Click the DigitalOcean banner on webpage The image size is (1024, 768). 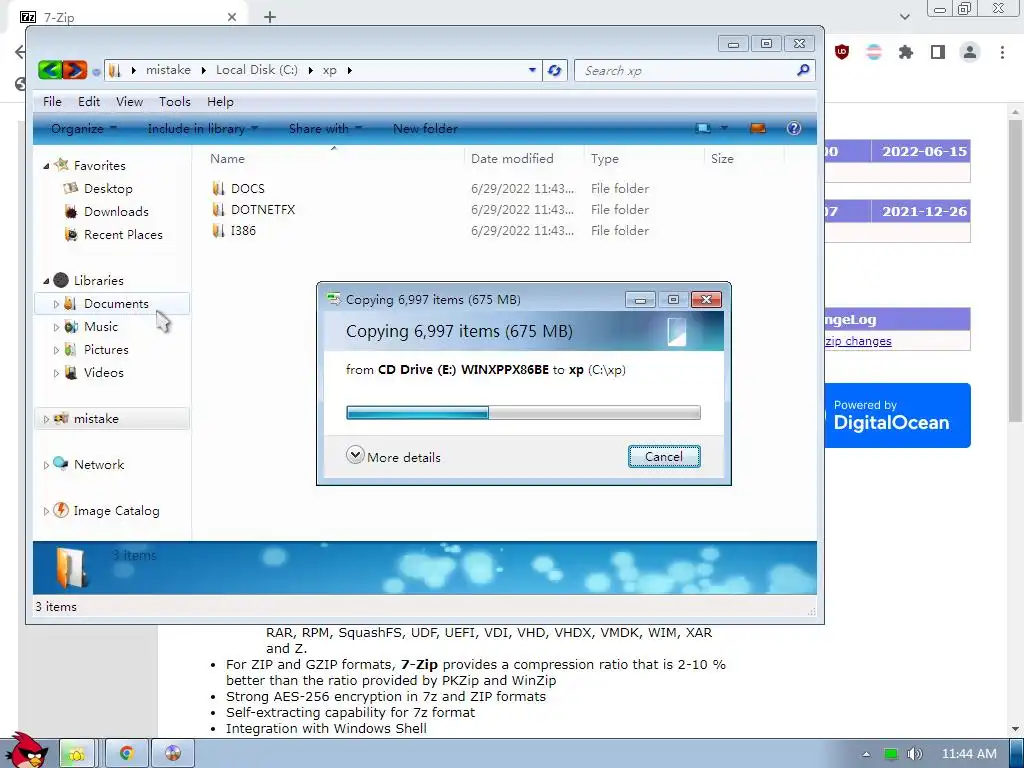pos(897,415)
